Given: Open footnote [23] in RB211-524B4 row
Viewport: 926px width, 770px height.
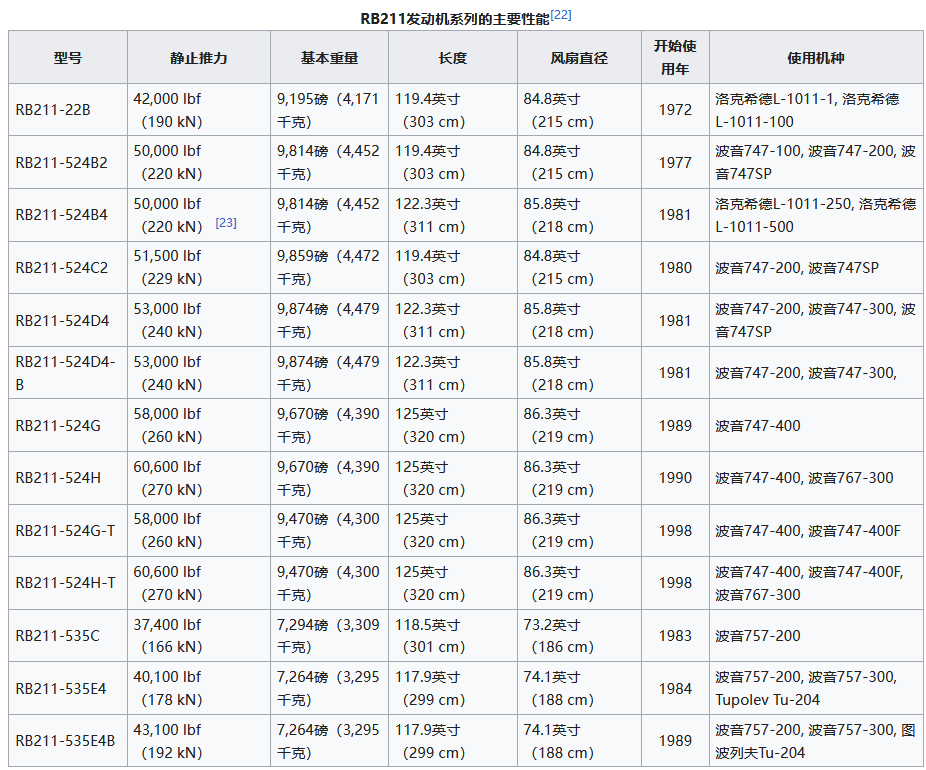Looking at the screenshot, I should (226, 223).
